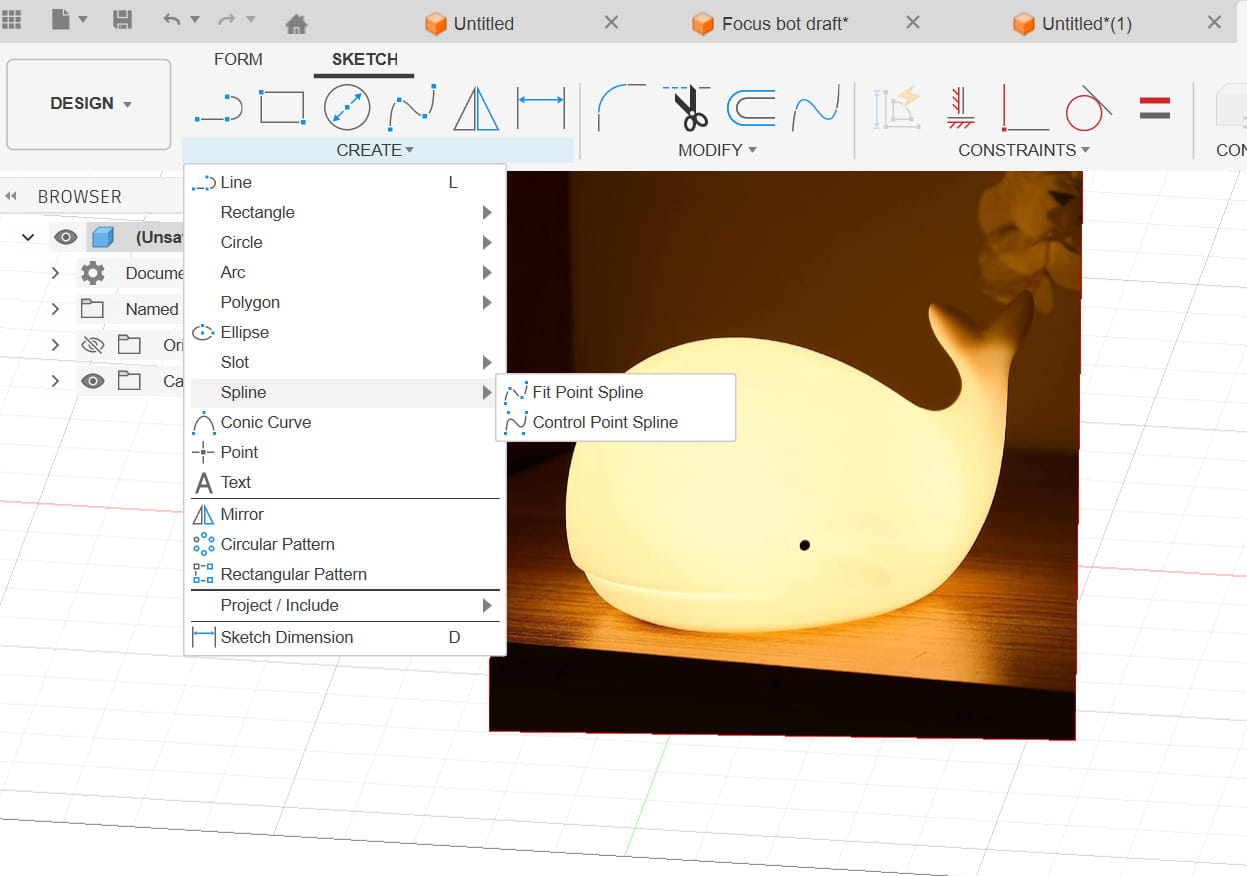Switch to the SKETCH tab
This screenshot has width=1247, height=876.
coord(365,60)
